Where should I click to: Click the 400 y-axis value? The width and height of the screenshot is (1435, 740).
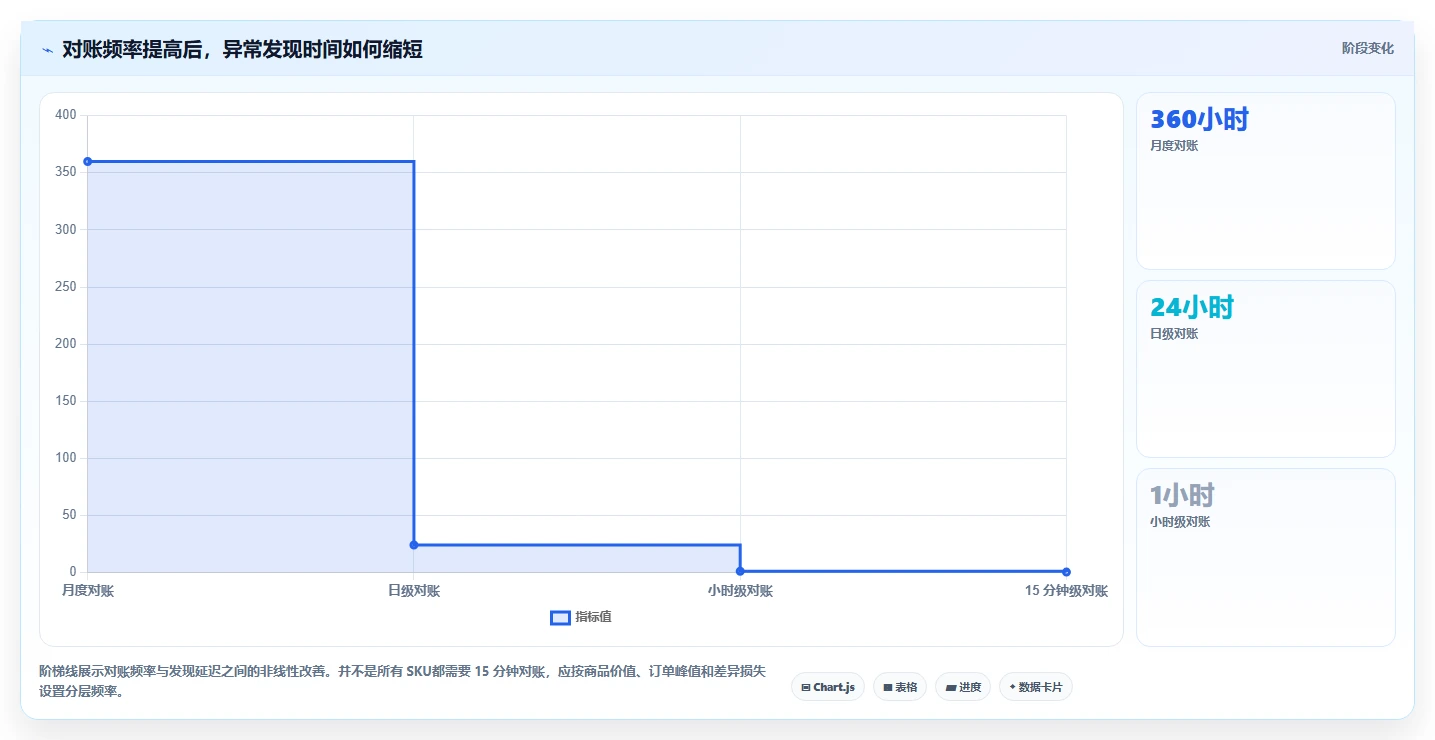[x=66, y=115]
